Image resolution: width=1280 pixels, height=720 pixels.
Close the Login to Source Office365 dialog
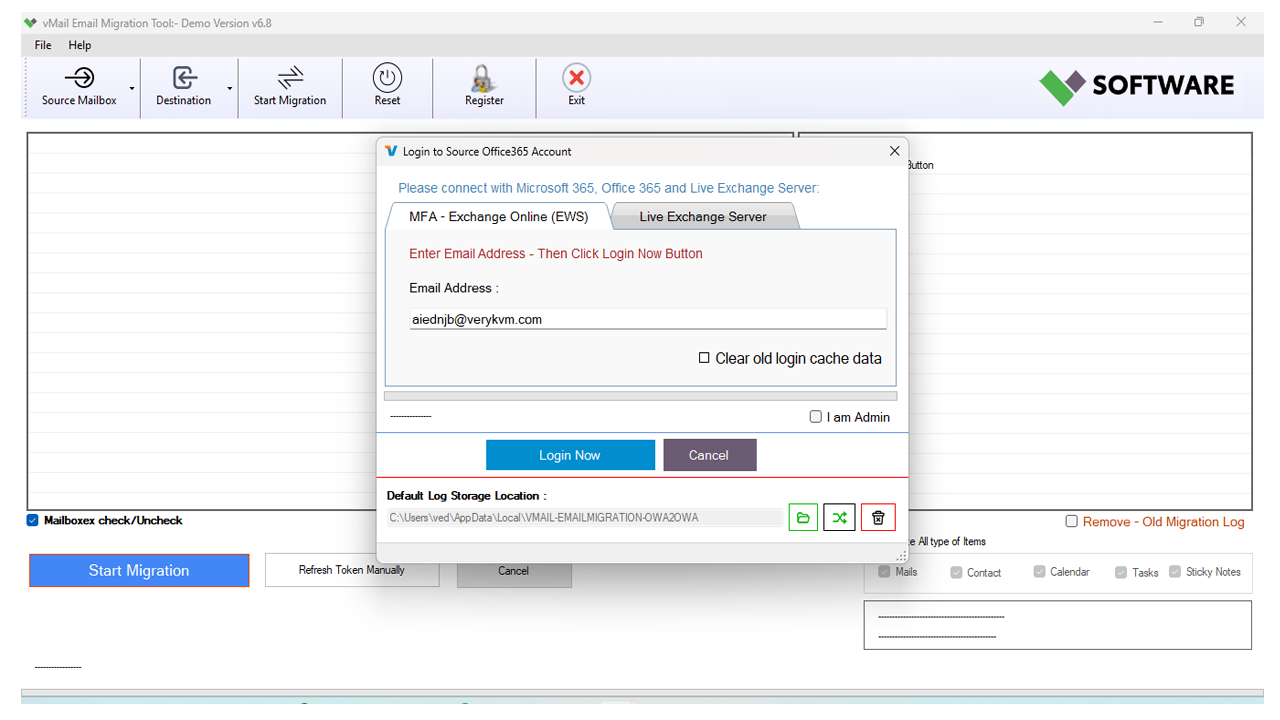point(894,151)
